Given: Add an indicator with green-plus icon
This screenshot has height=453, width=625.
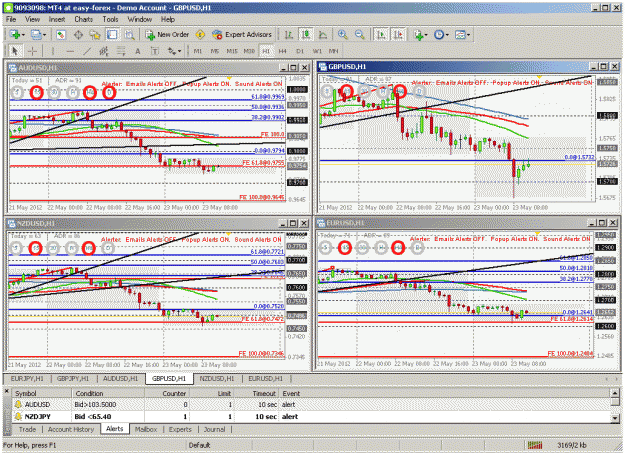Looking at the screenshot, I should click(418, 35).
